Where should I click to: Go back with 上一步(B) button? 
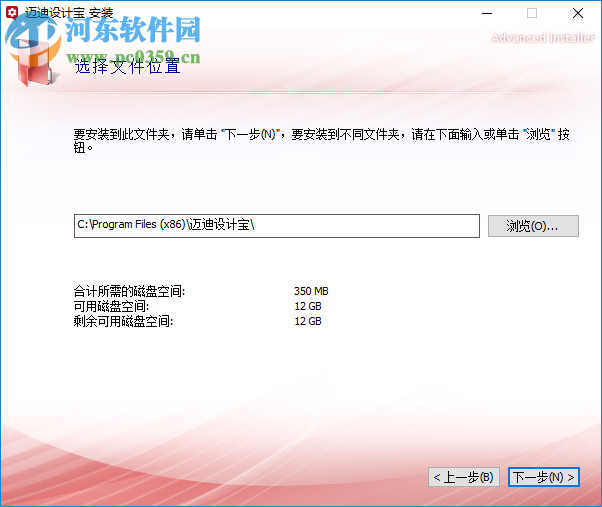(x=463, y=477)
